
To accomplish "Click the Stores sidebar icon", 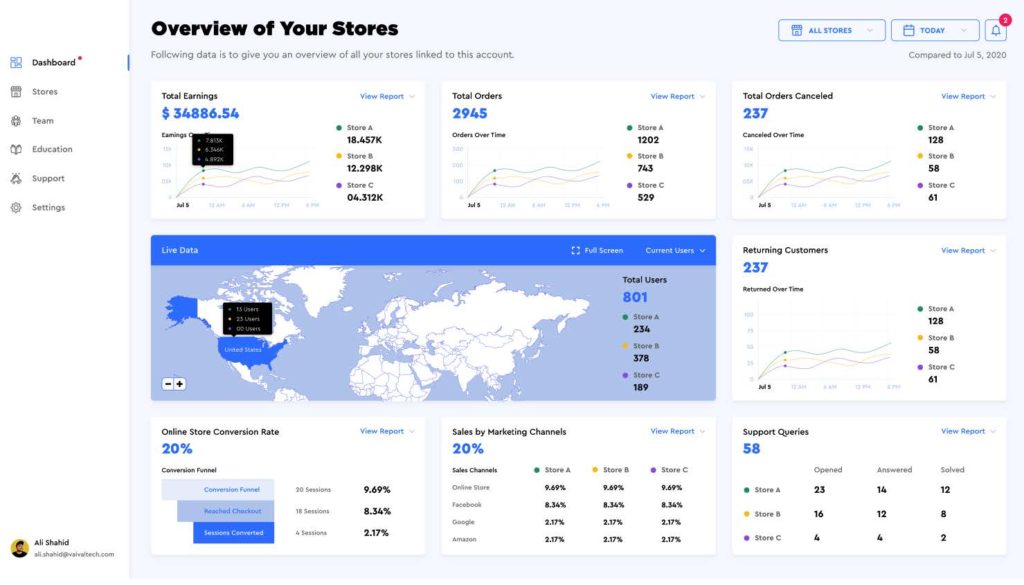I will [x=16, y=91].
